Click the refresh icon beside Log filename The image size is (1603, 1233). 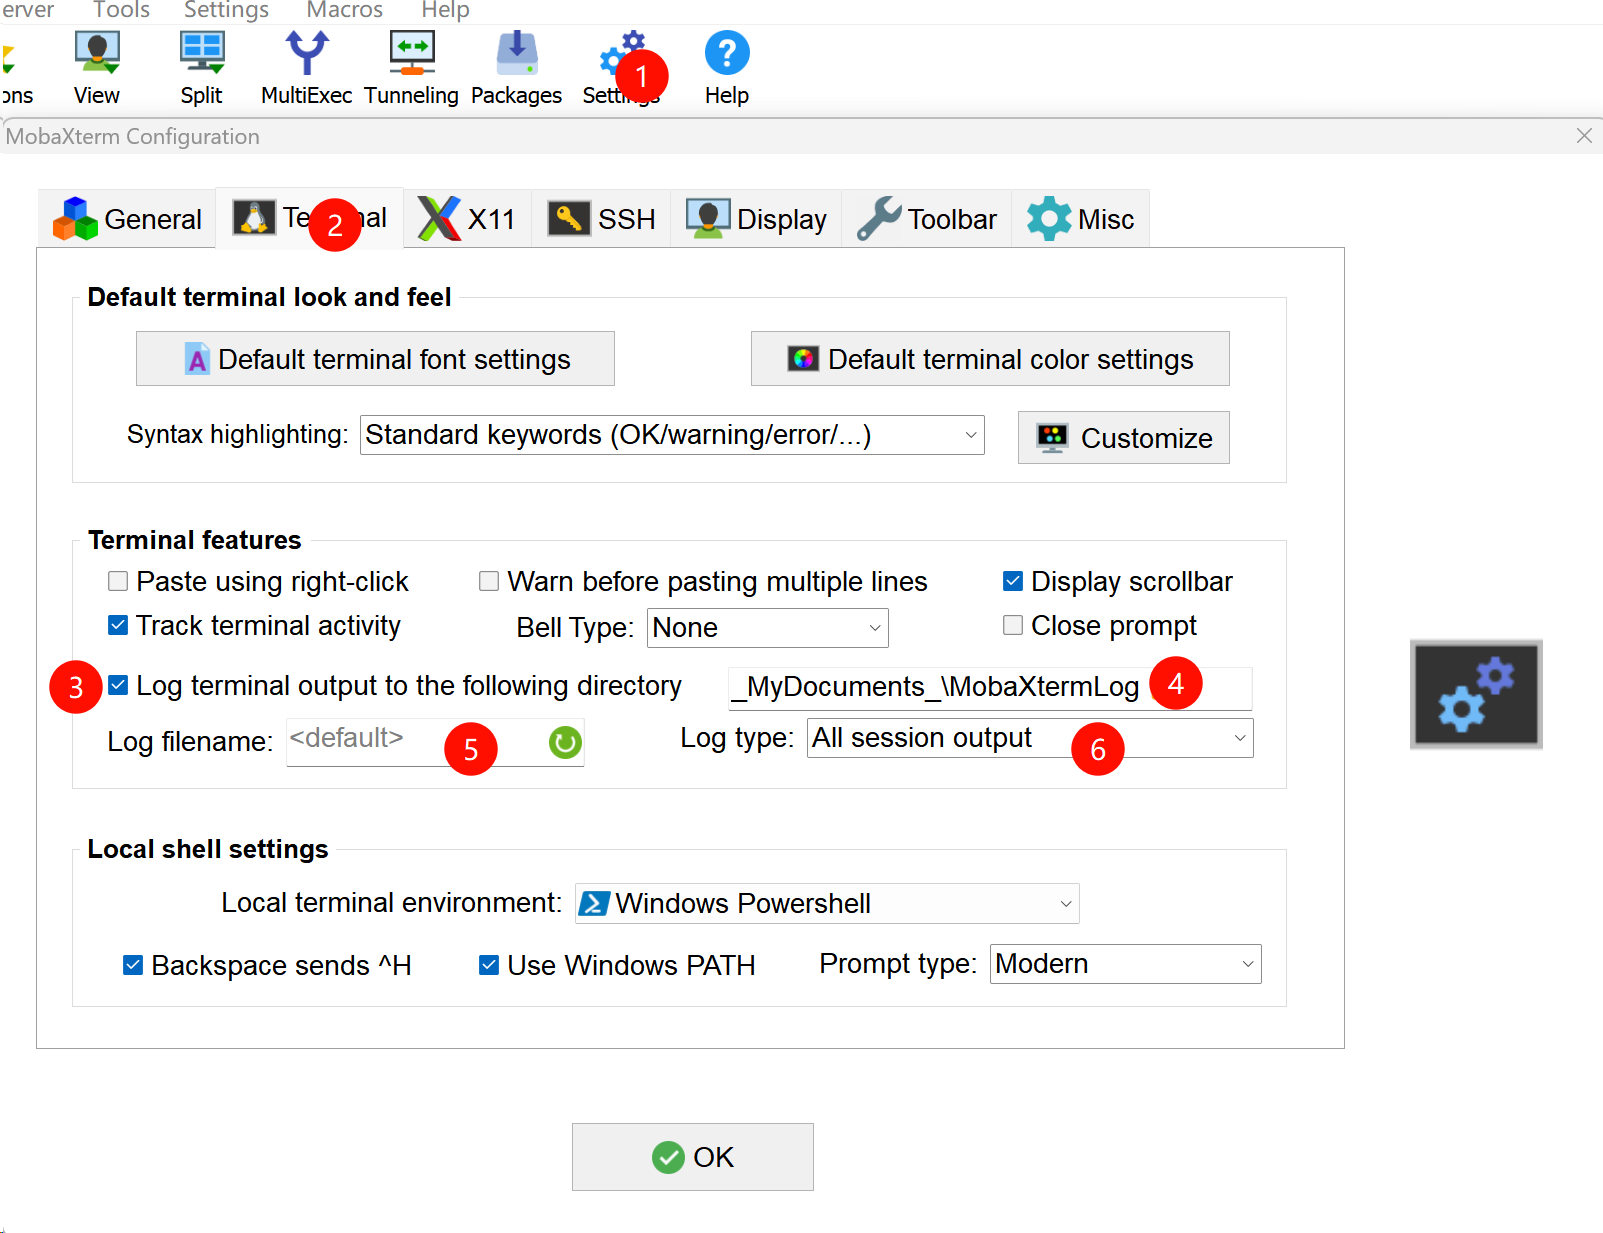(x=565, y=742)
